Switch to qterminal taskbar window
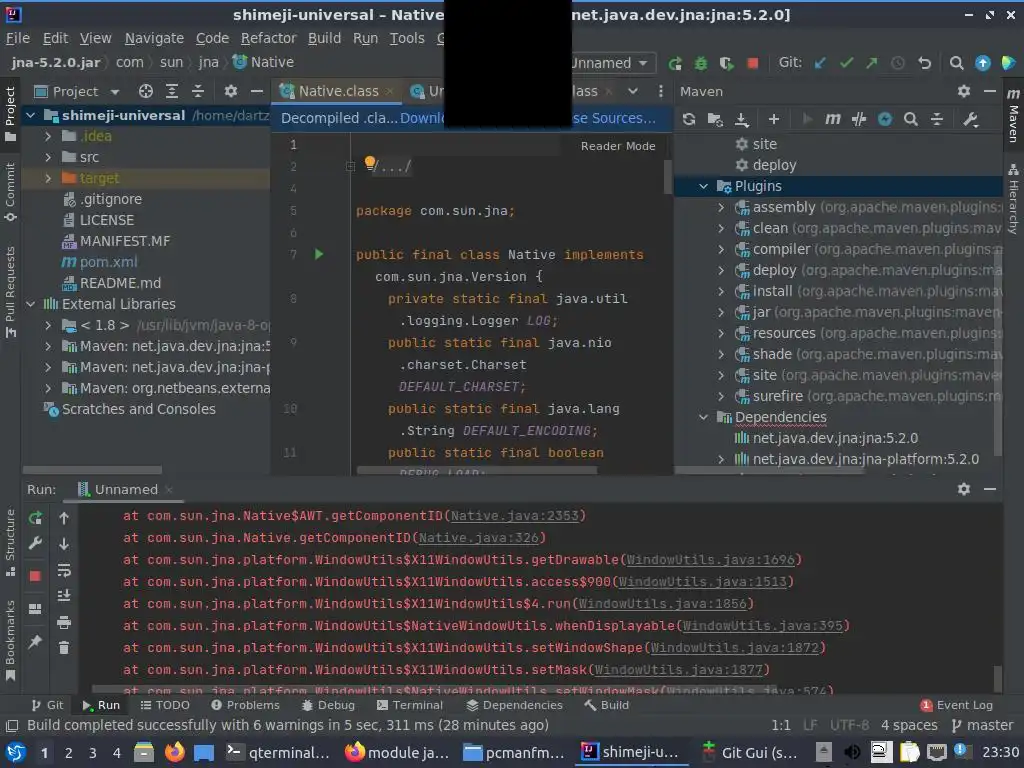 point(278,752)
